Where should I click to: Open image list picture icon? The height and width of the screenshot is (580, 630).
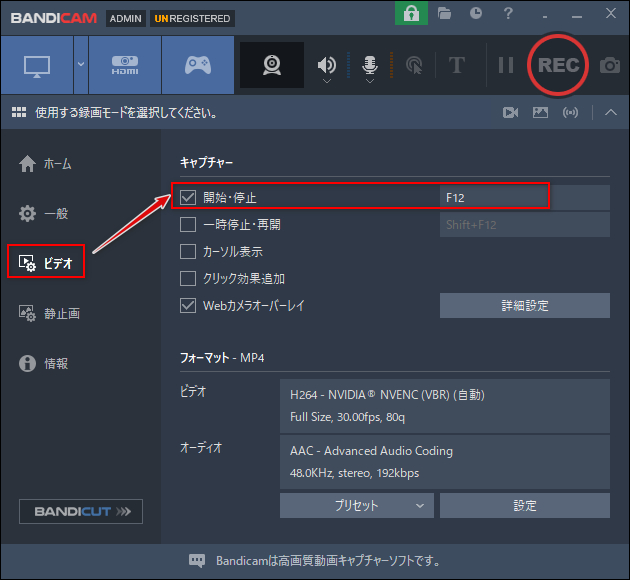(540, 112)
